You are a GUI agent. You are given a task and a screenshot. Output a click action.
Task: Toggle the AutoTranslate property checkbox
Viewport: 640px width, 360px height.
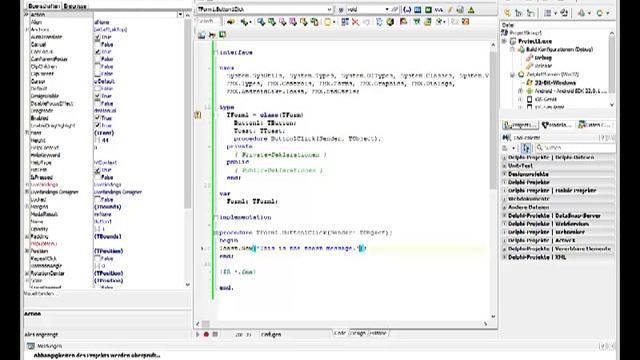(97, 37)
